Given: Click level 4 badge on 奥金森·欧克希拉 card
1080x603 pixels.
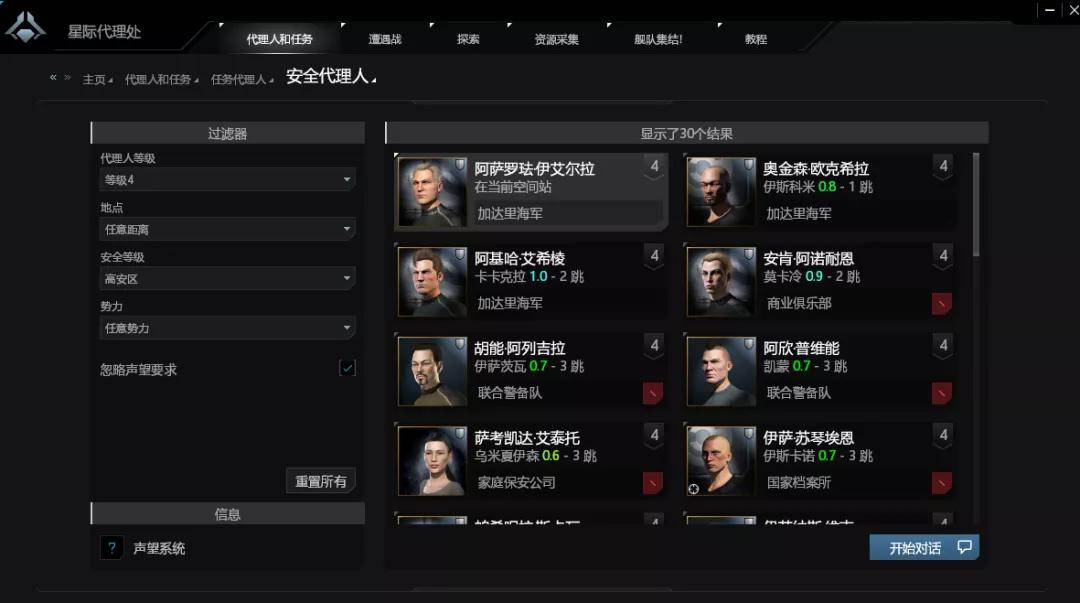Looking at the screenshot, I should click(x=943, y=167).
